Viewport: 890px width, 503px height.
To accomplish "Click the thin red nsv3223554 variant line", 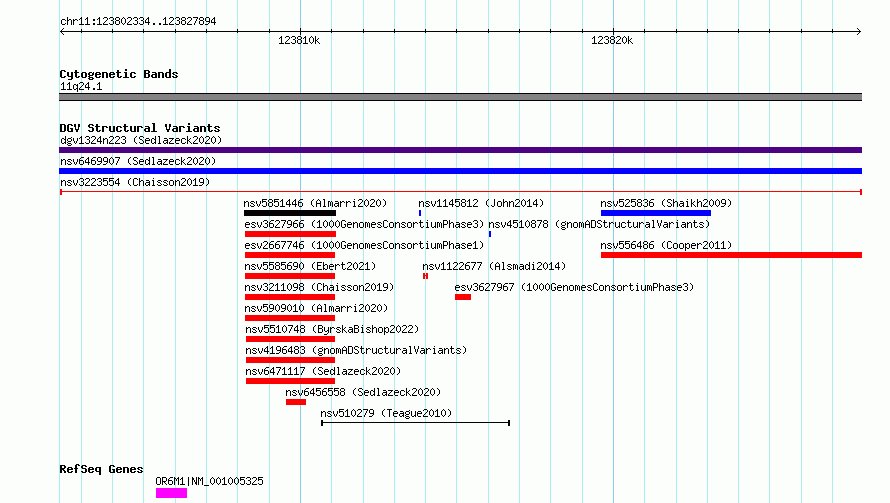I will coord(460,192).
